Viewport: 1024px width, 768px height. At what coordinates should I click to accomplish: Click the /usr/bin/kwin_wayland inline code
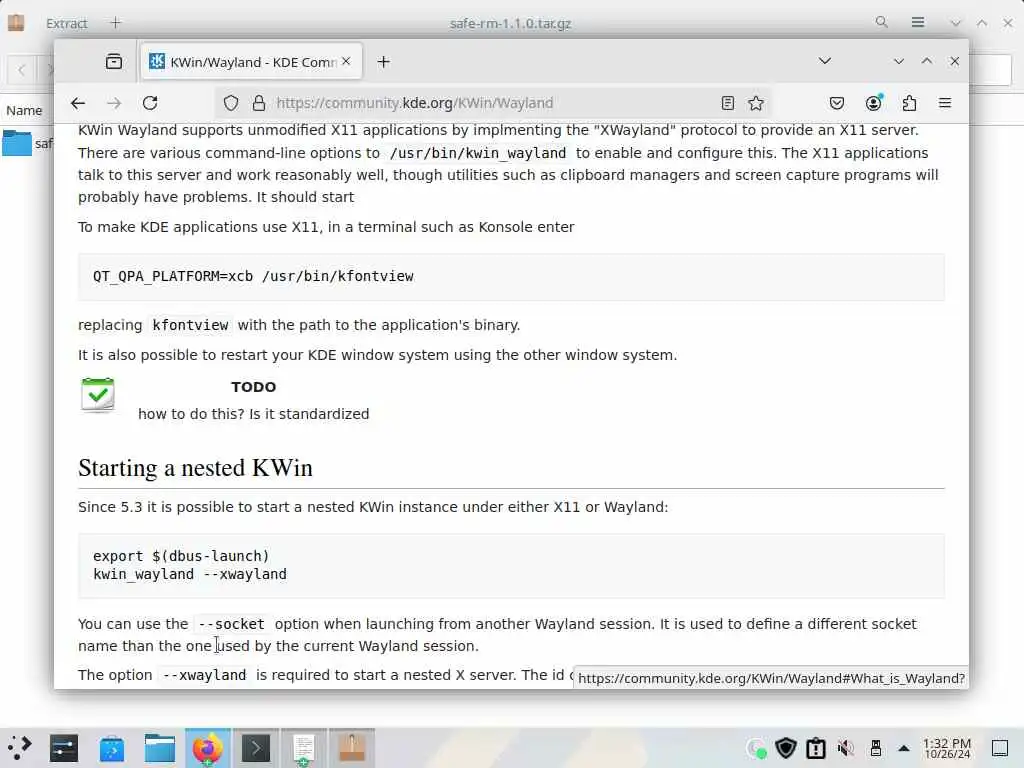point(477,153)
